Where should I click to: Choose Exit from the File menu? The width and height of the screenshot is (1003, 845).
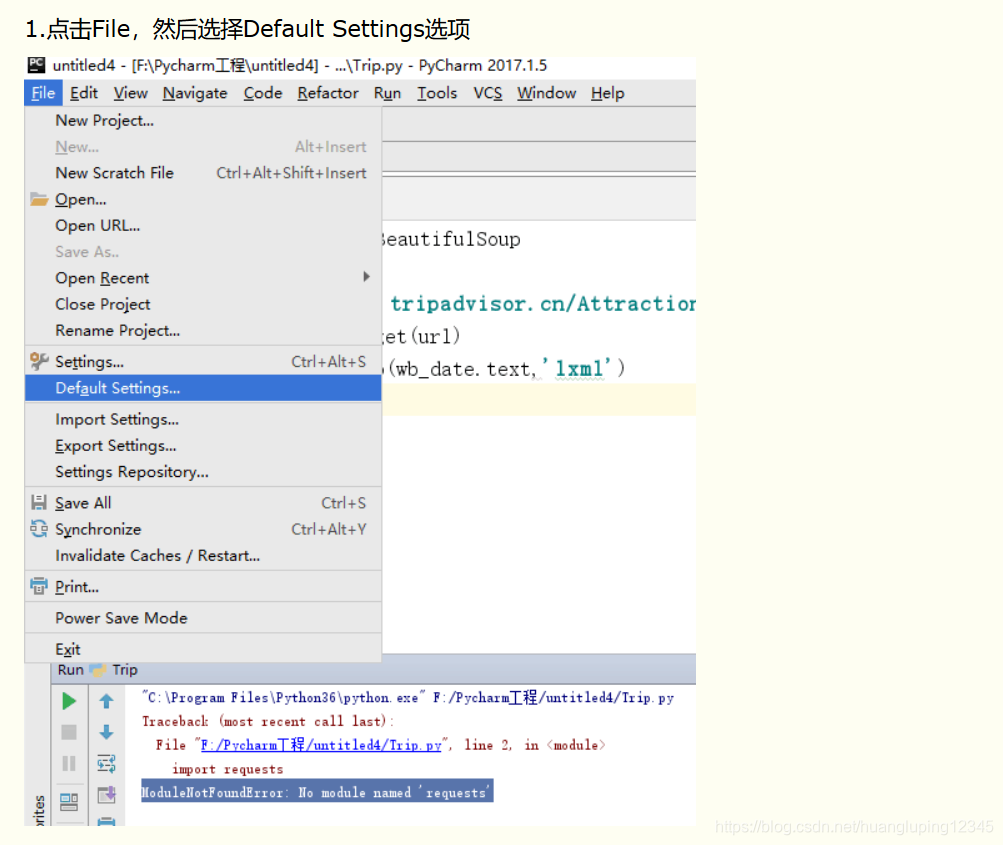[x=203, y=649]
